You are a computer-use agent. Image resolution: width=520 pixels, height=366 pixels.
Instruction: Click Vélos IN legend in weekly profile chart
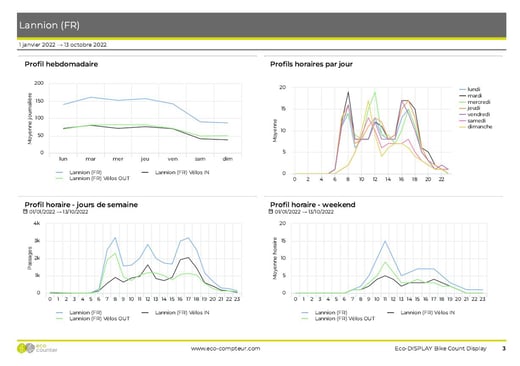(x=175, y=172)
